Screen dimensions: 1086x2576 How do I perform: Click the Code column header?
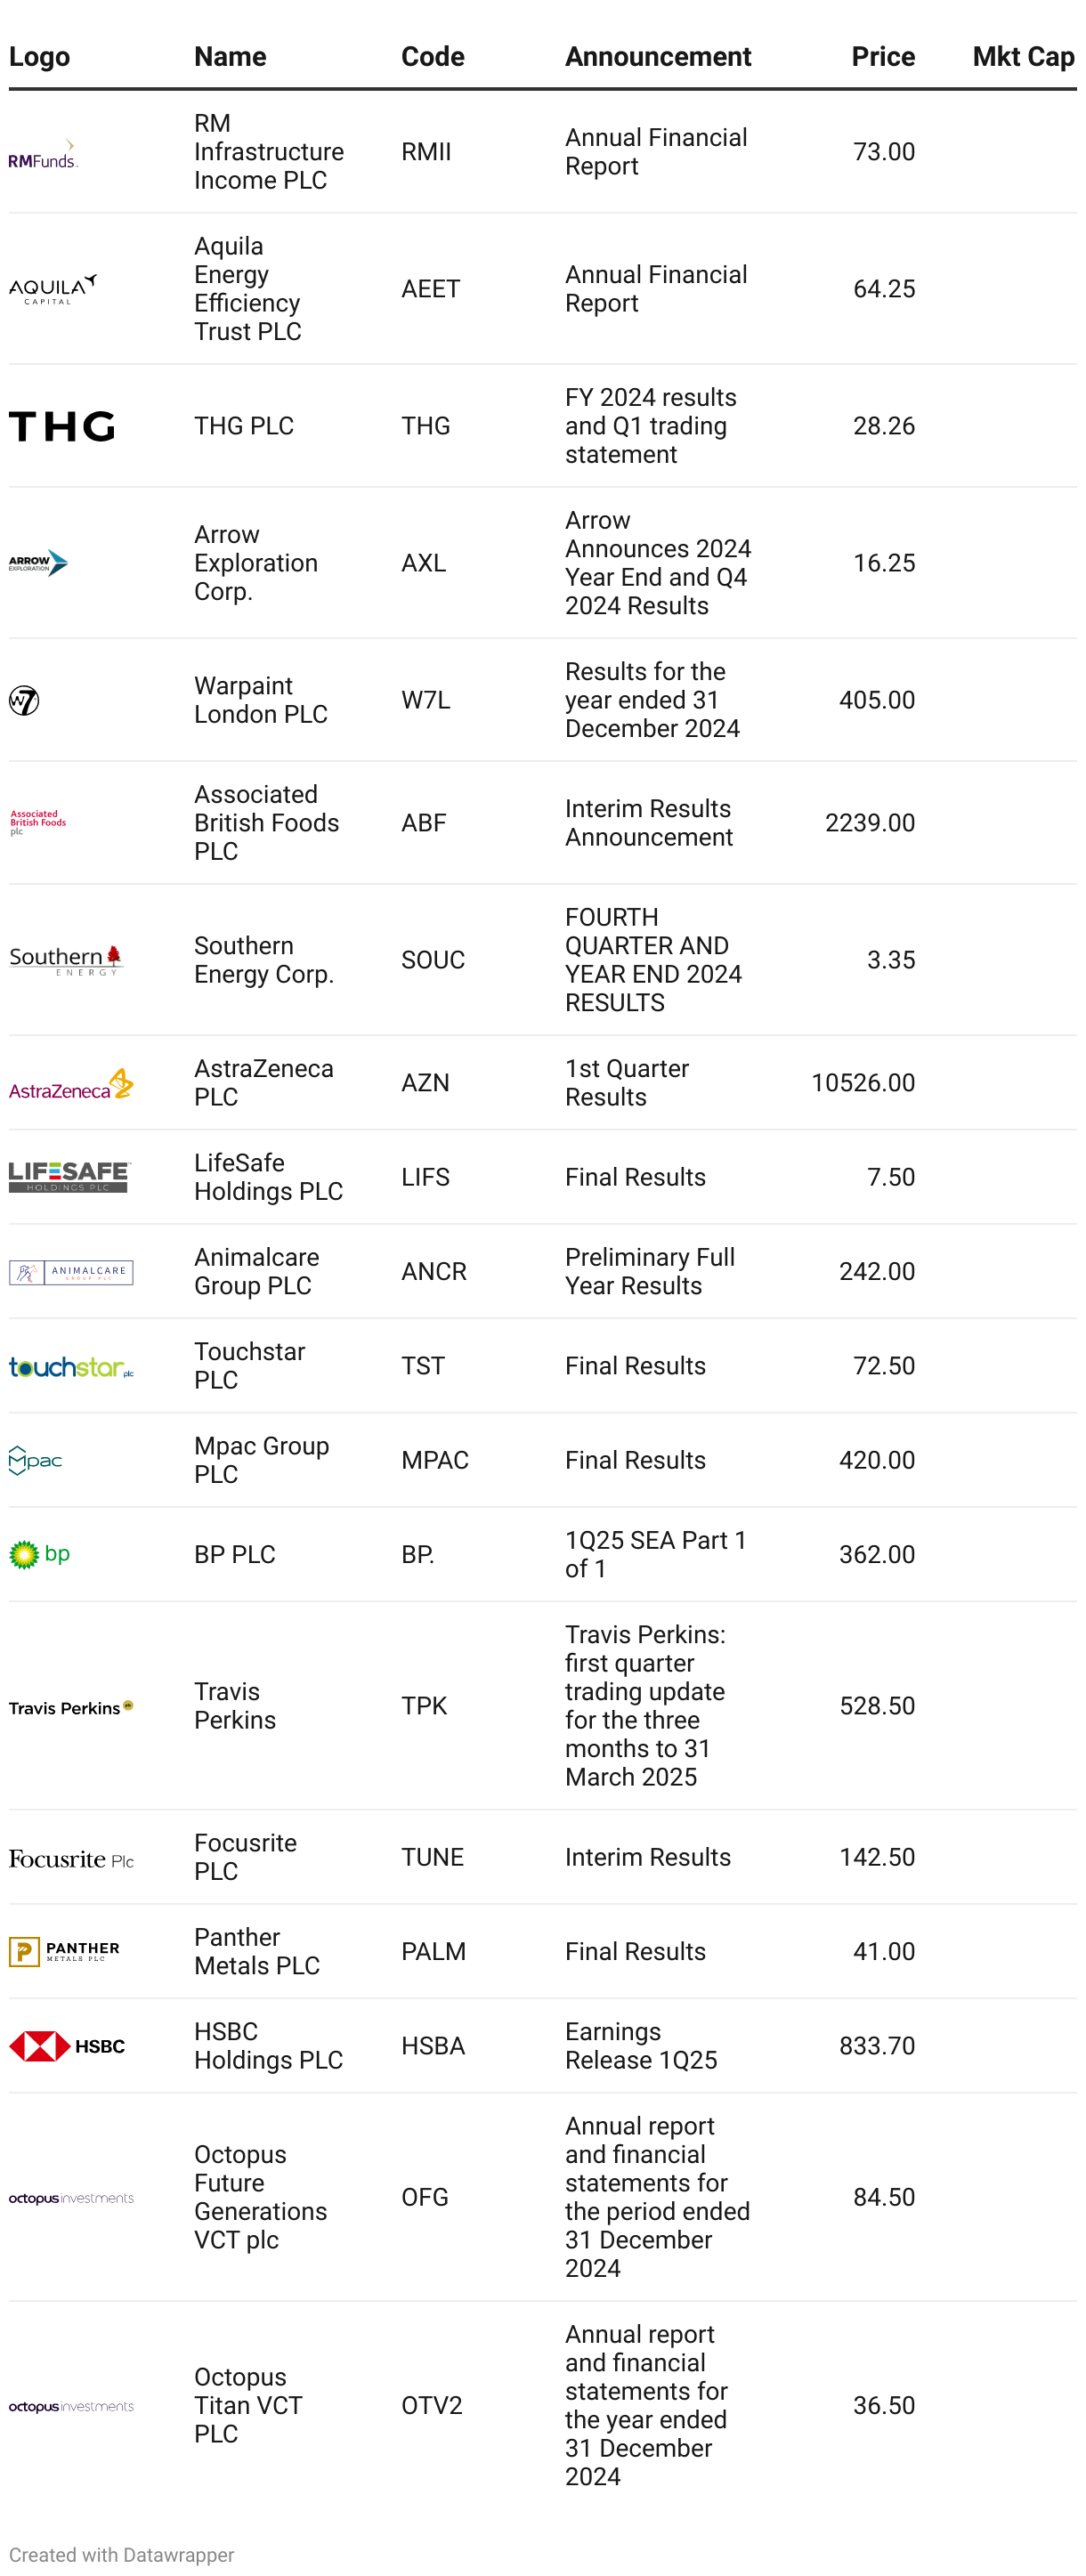click(432, 57)
